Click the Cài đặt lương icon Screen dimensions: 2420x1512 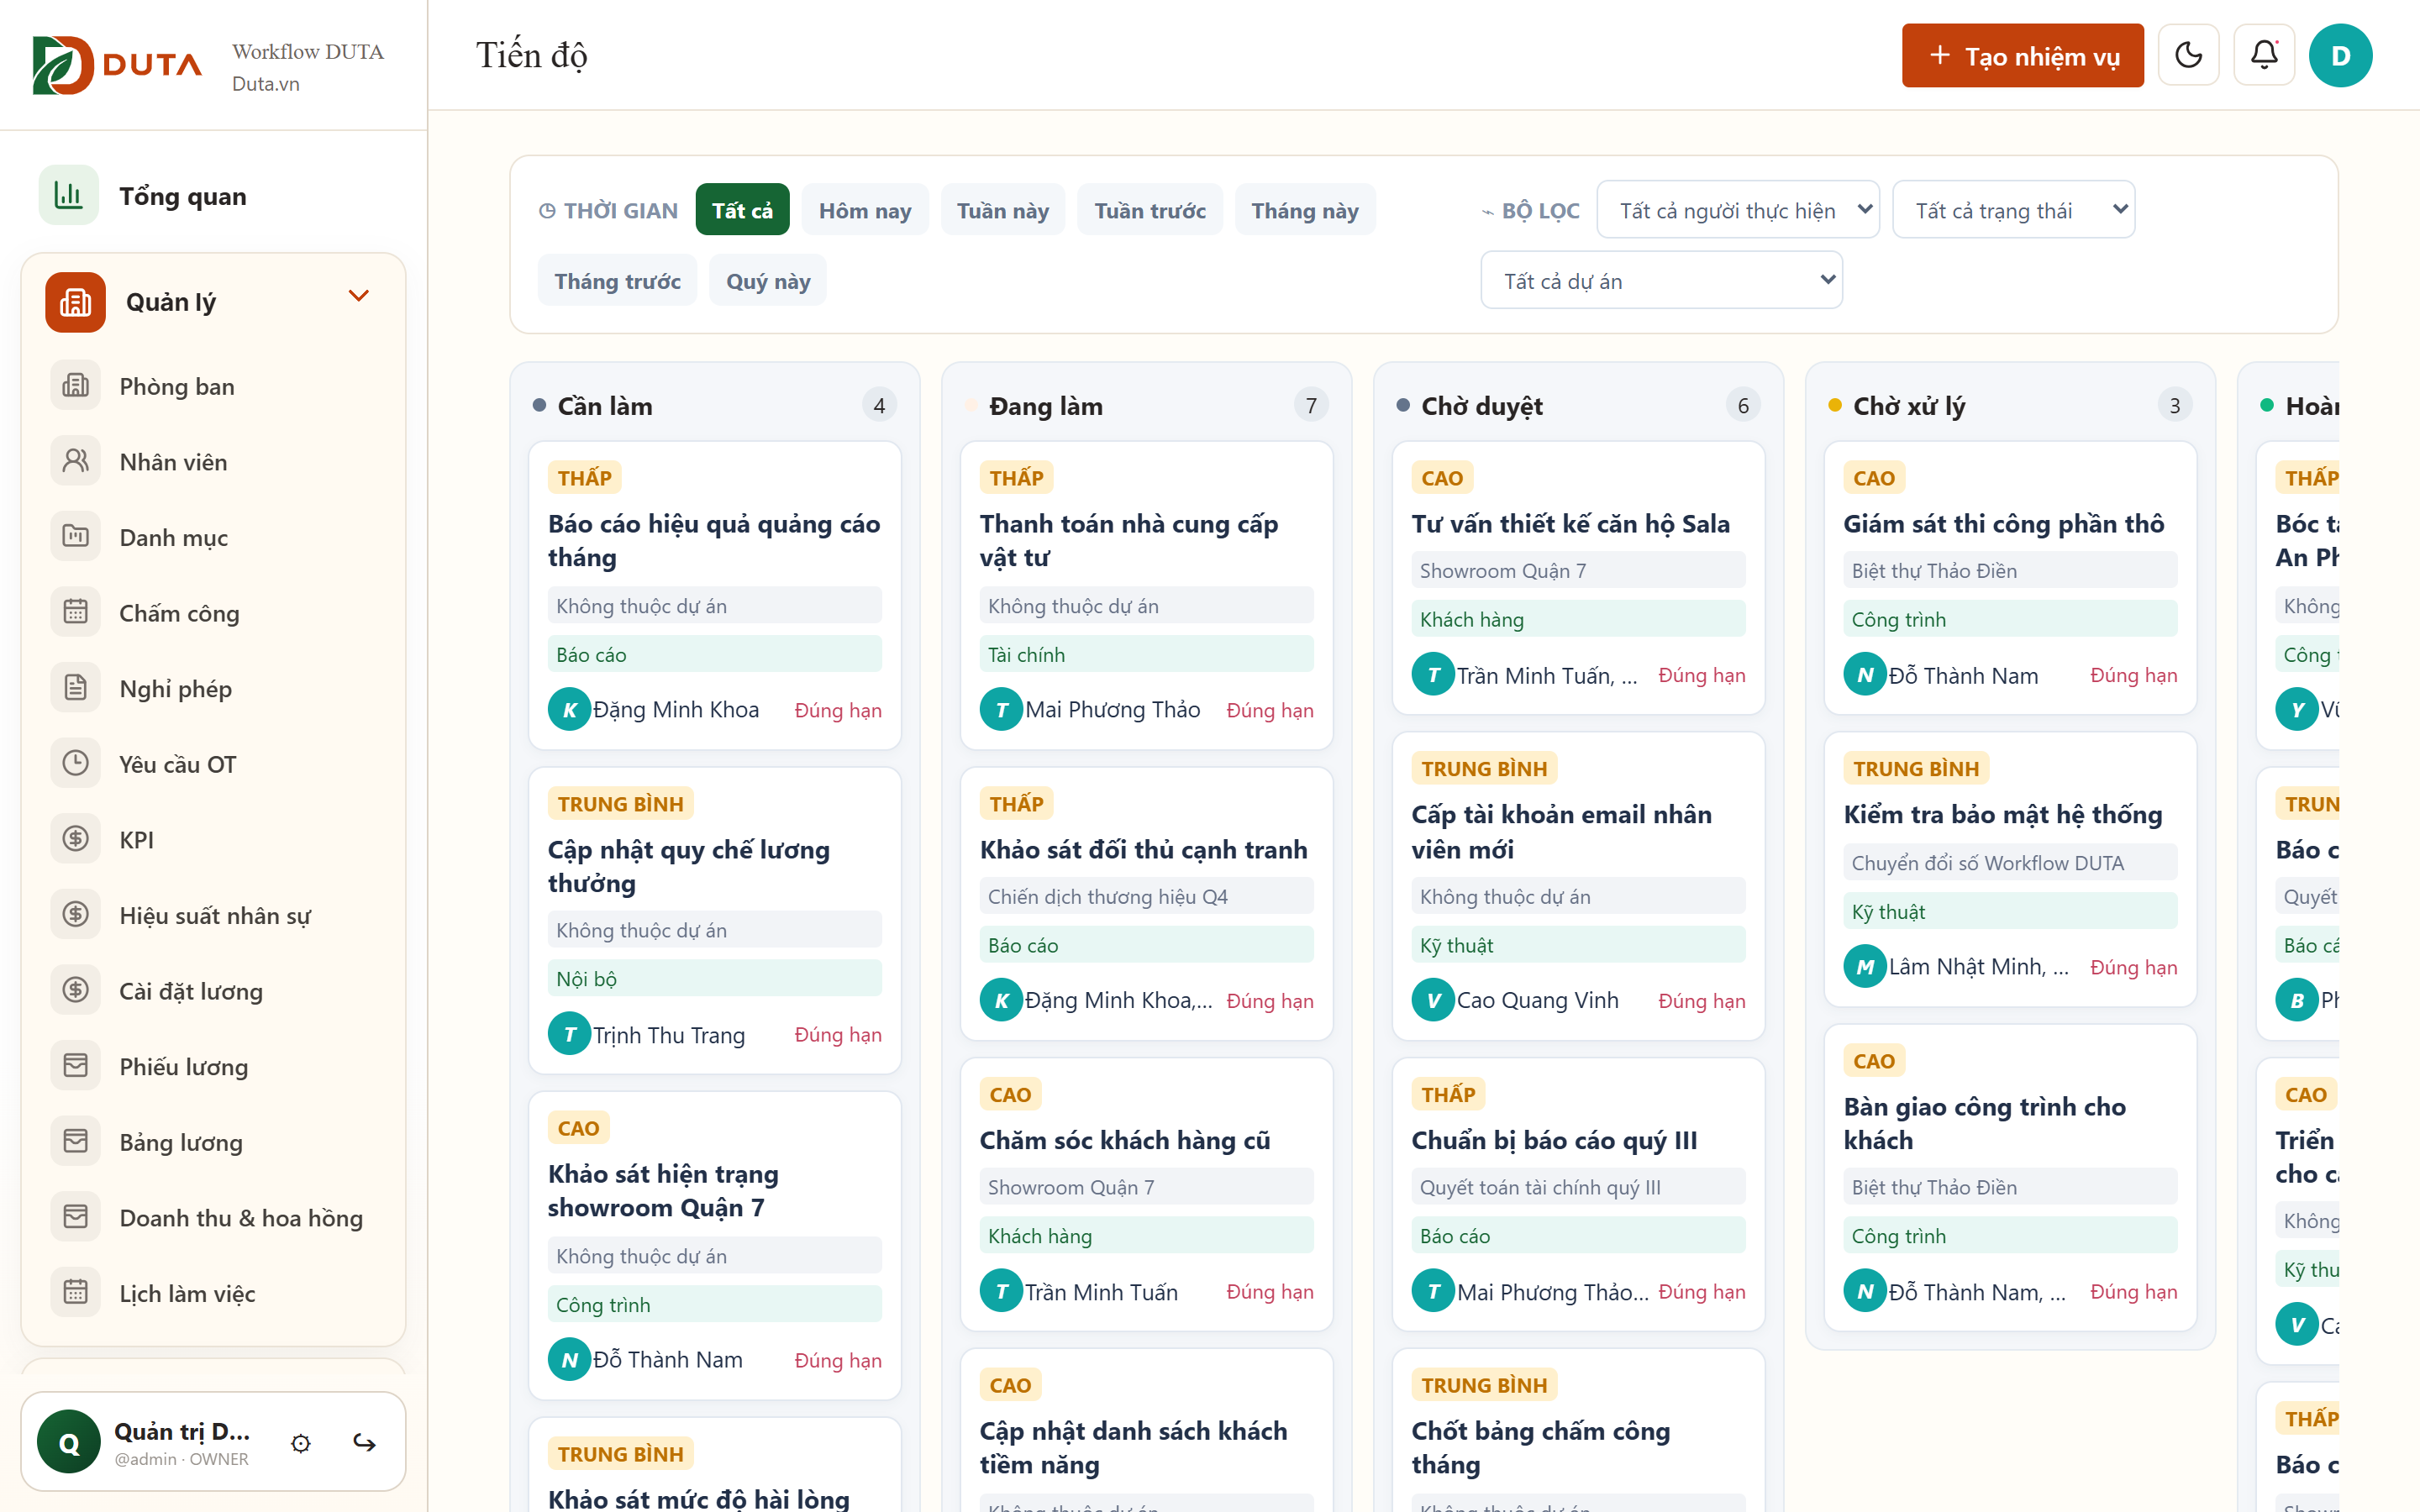click(76, 990)
